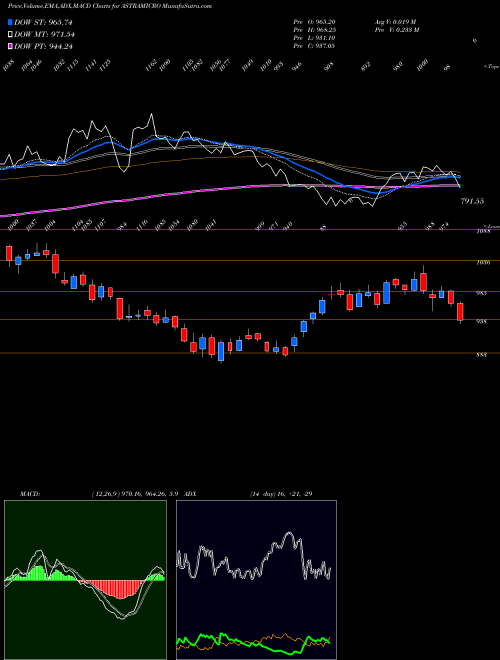Click the 883 price level label

tap(482, 355)
